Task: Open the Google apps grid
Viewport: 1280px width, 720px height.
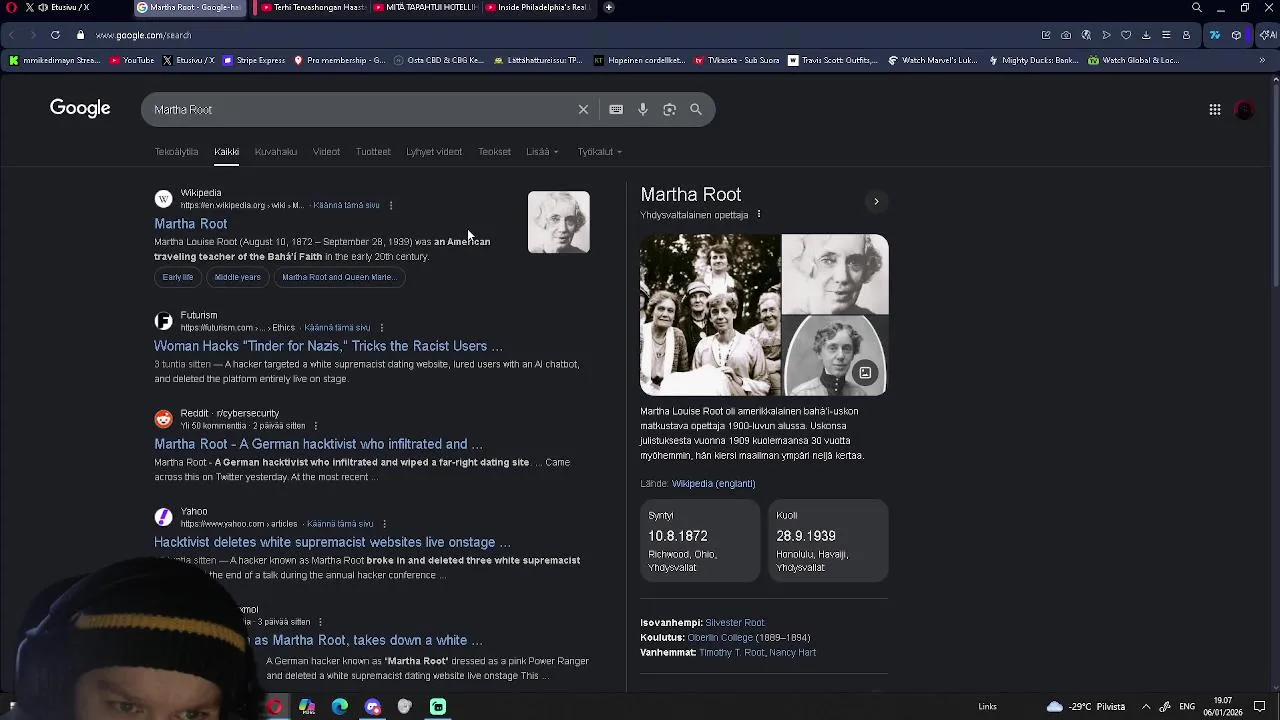Action: [x=1215, y=110]
